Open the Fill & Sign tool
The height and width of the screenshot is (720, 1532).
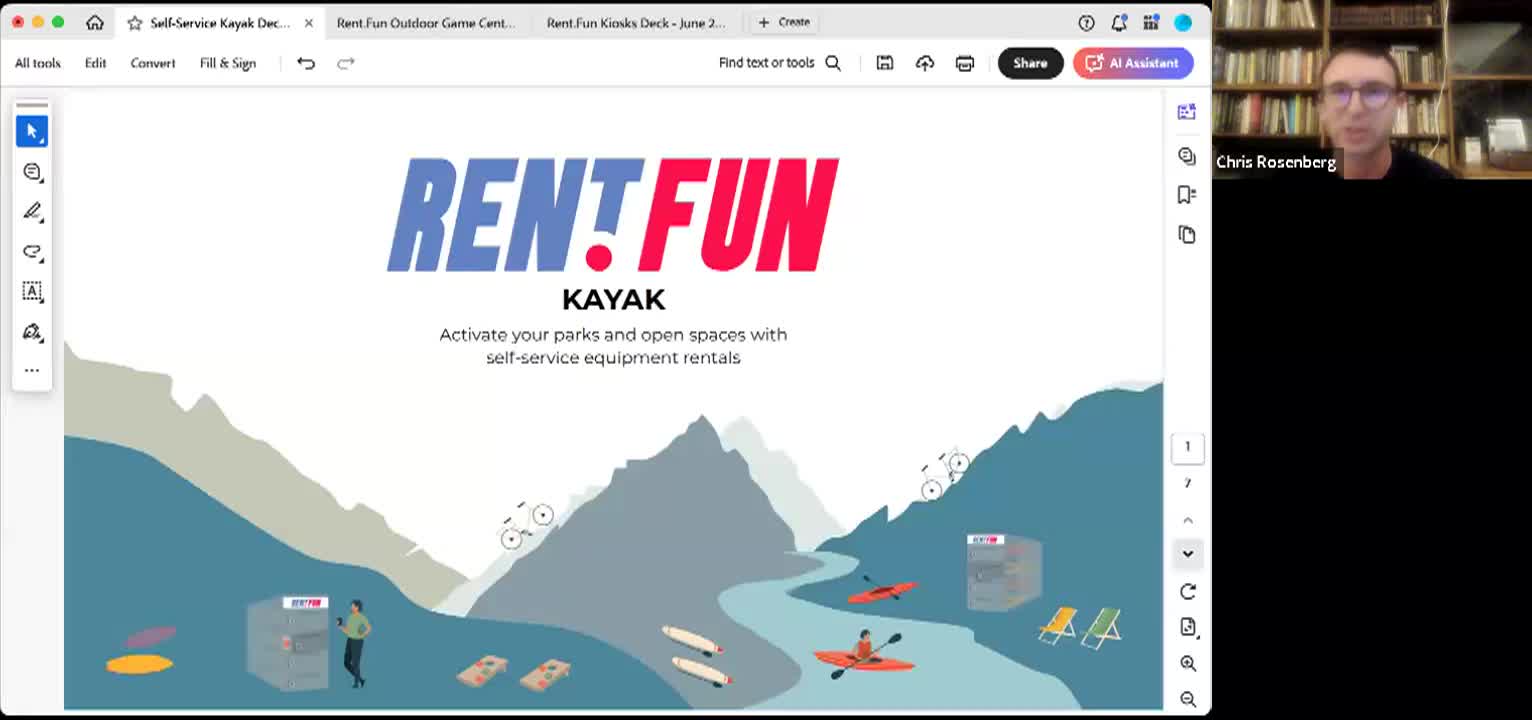coord(228,63)
